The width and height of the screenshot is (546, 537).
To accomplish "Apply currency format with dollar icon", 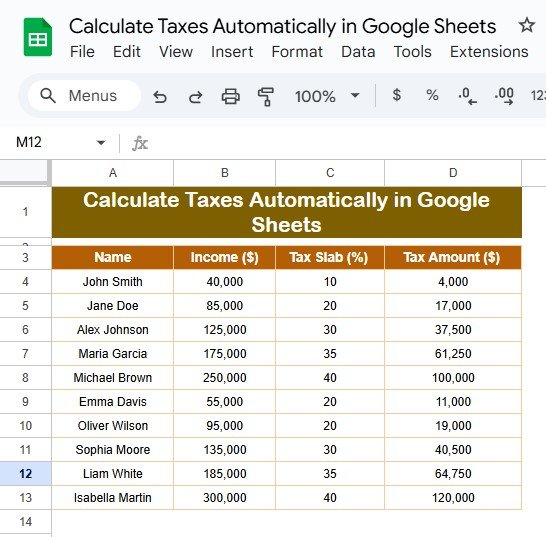I will coord(397,95).
